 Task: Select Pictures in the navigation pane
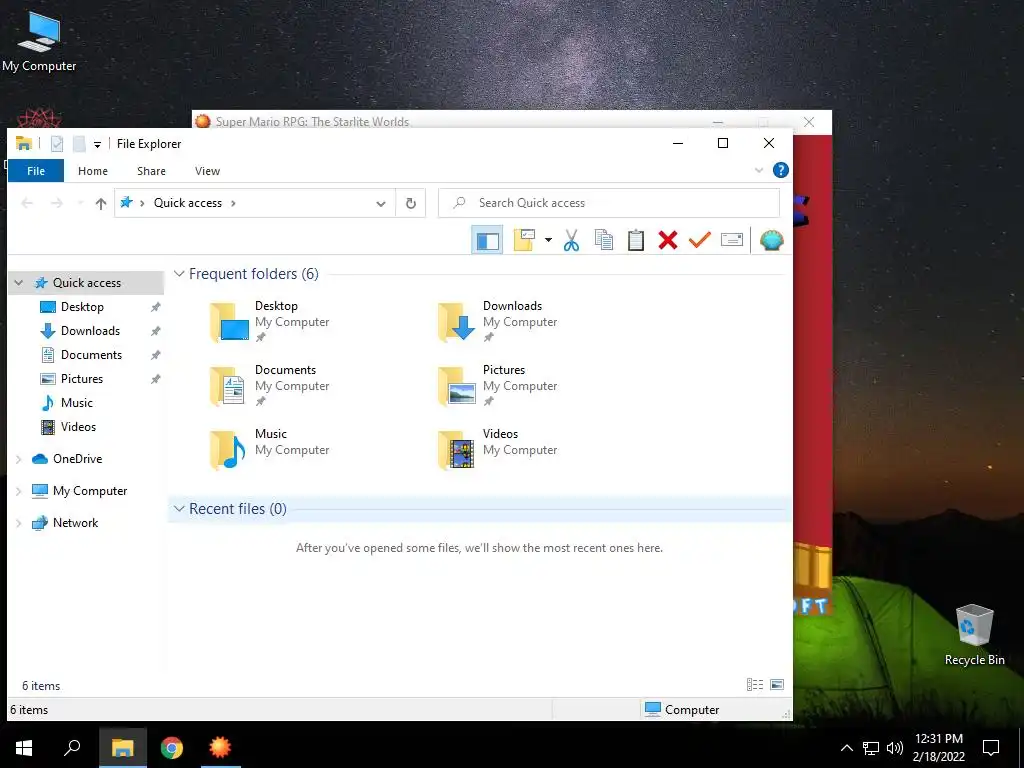[82, 379]
